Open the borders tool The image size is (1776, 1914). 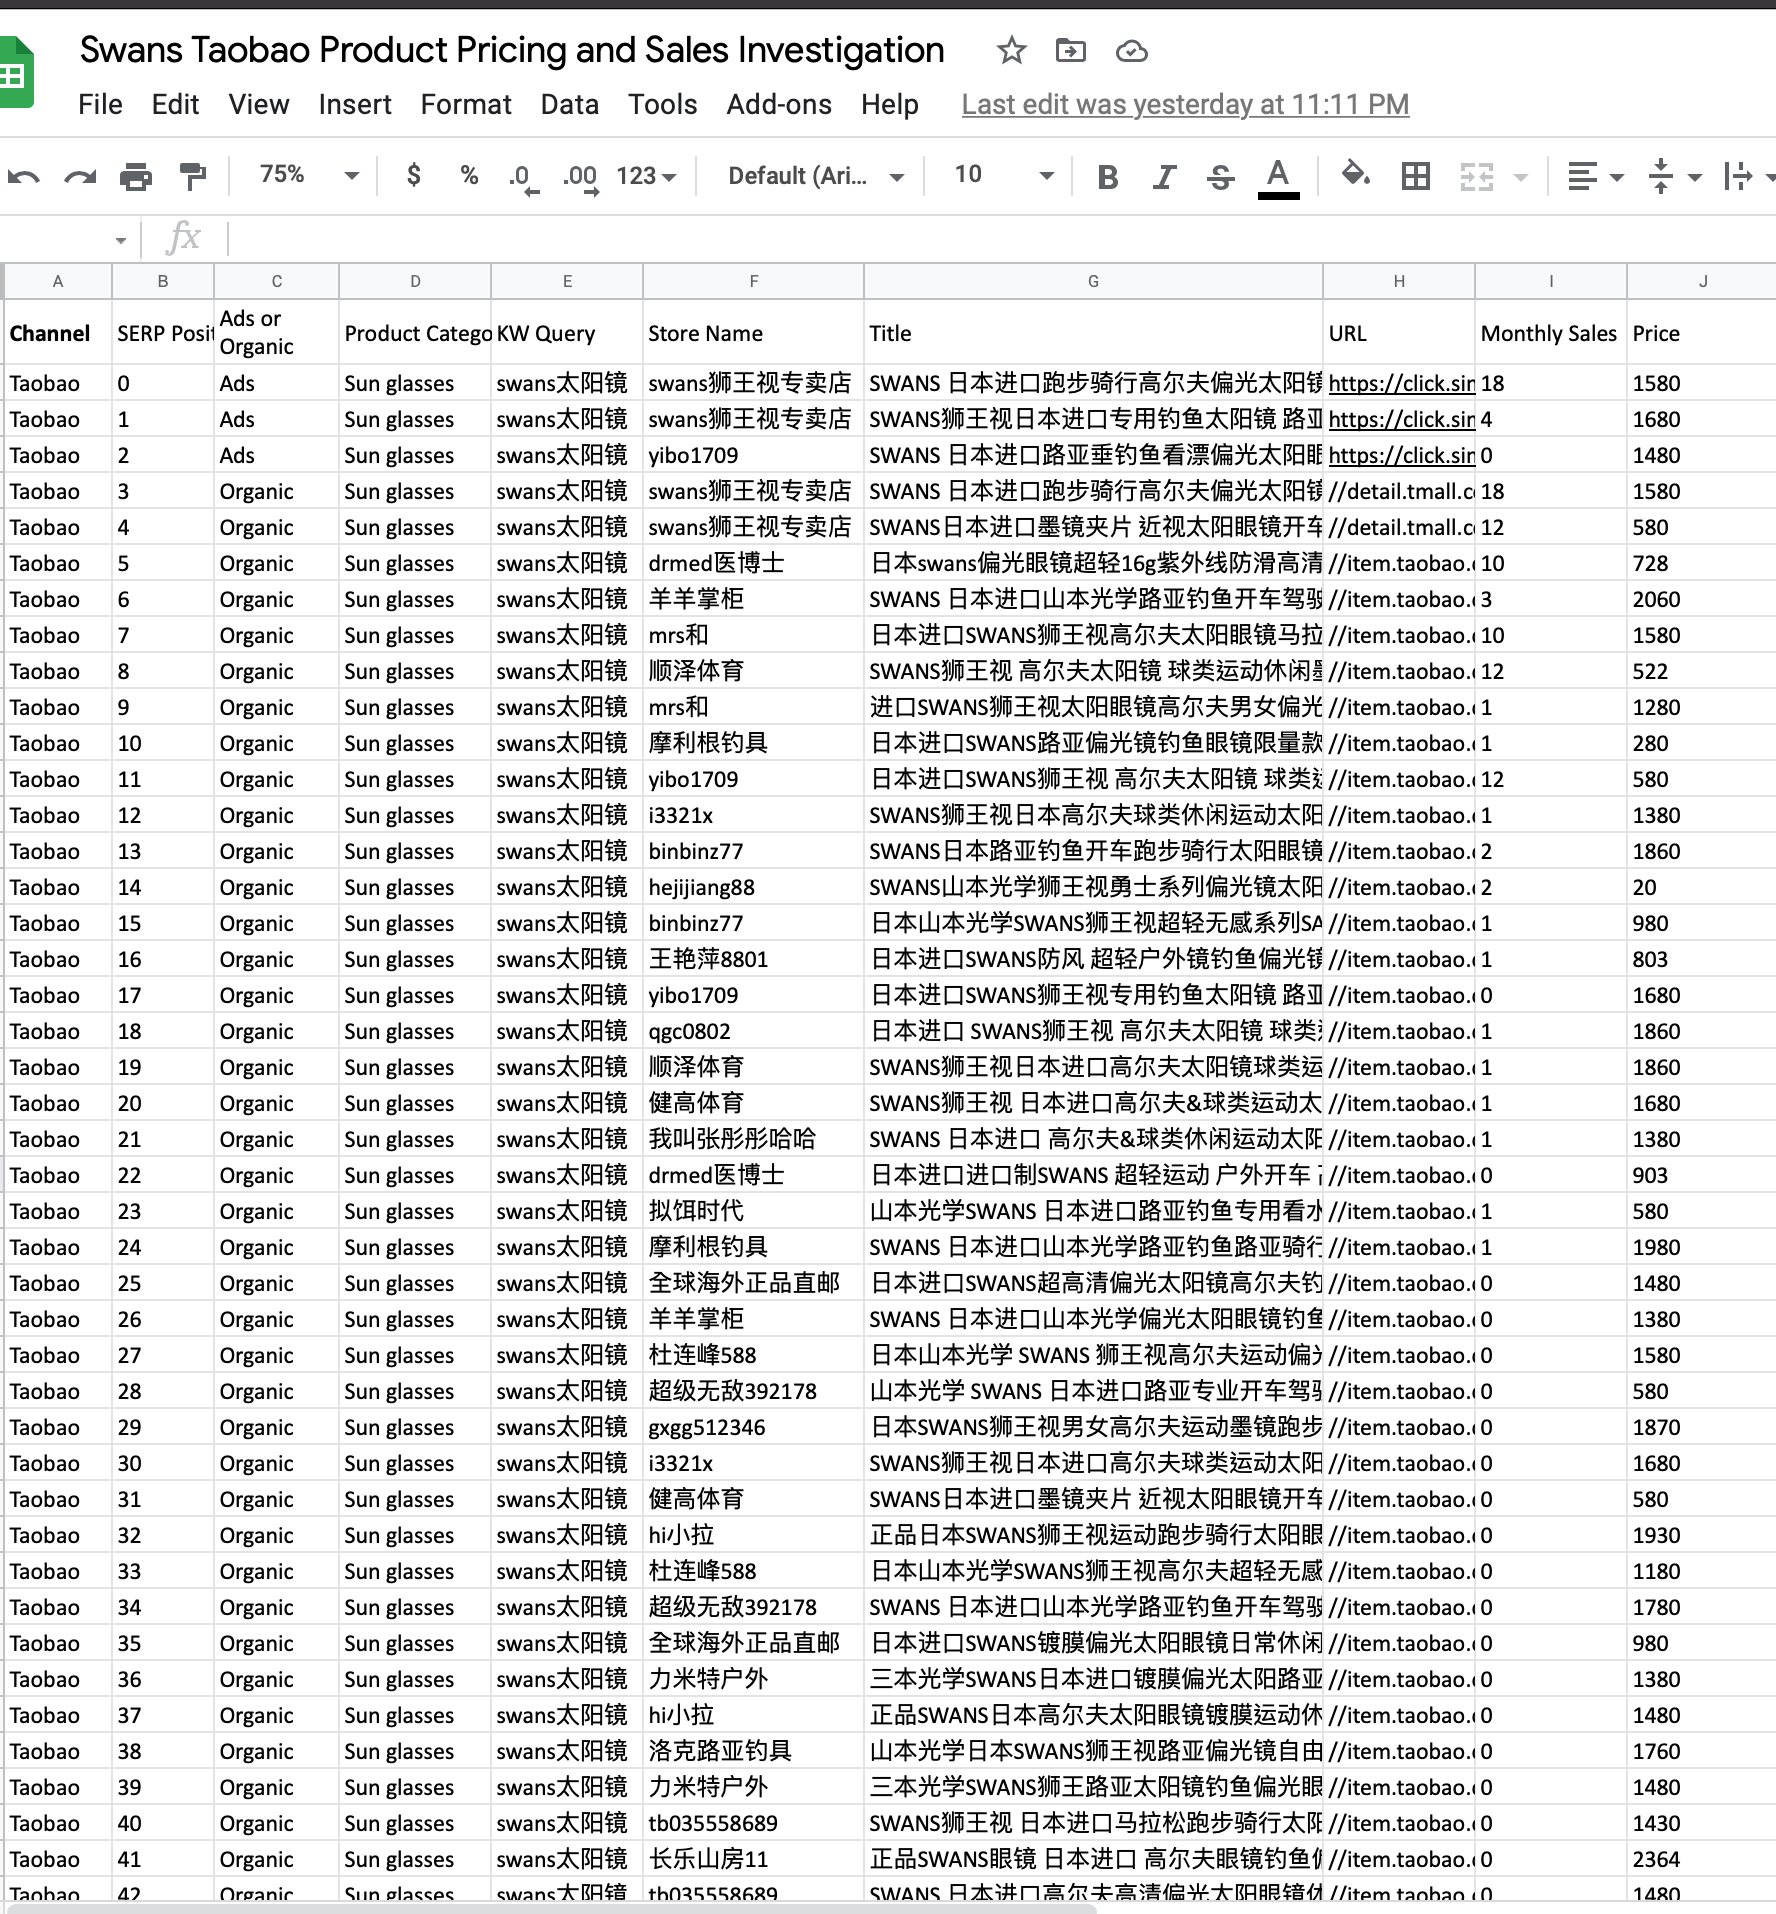tap(1415, 176)
